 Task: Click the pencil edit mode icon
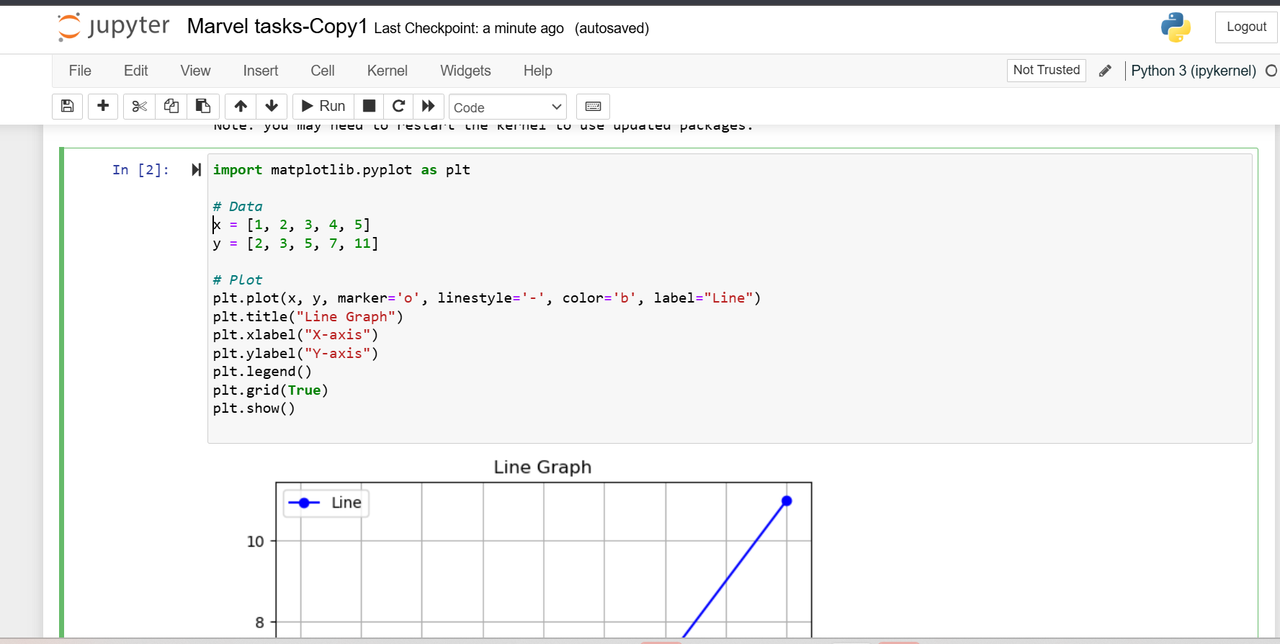1105,71
